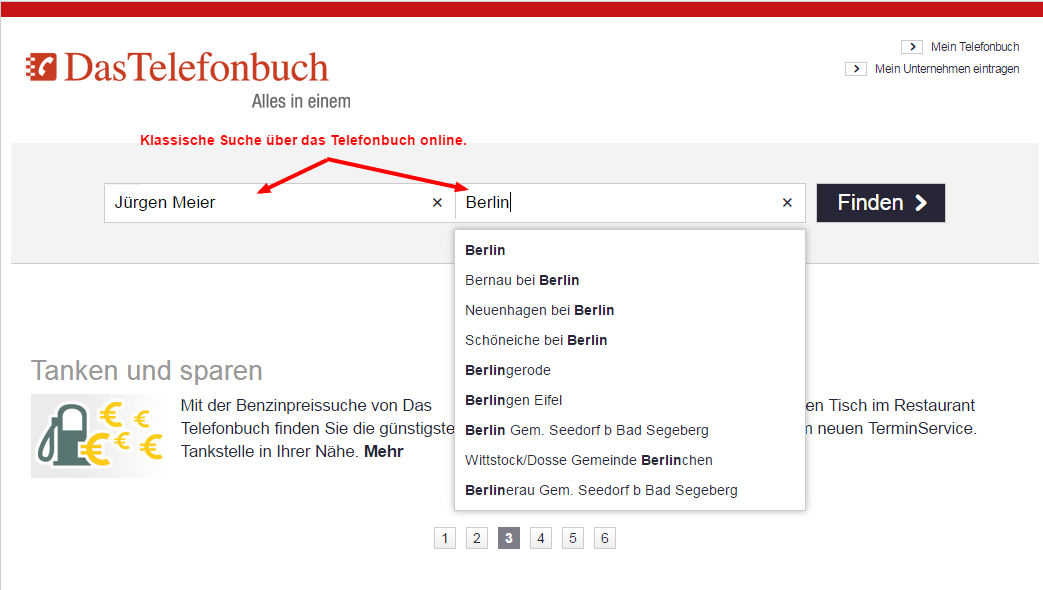Click arrow icon beside Mein Unternehmen eintragen
1043x590 pixels.
pyautogui.click(x=855, y=69)
